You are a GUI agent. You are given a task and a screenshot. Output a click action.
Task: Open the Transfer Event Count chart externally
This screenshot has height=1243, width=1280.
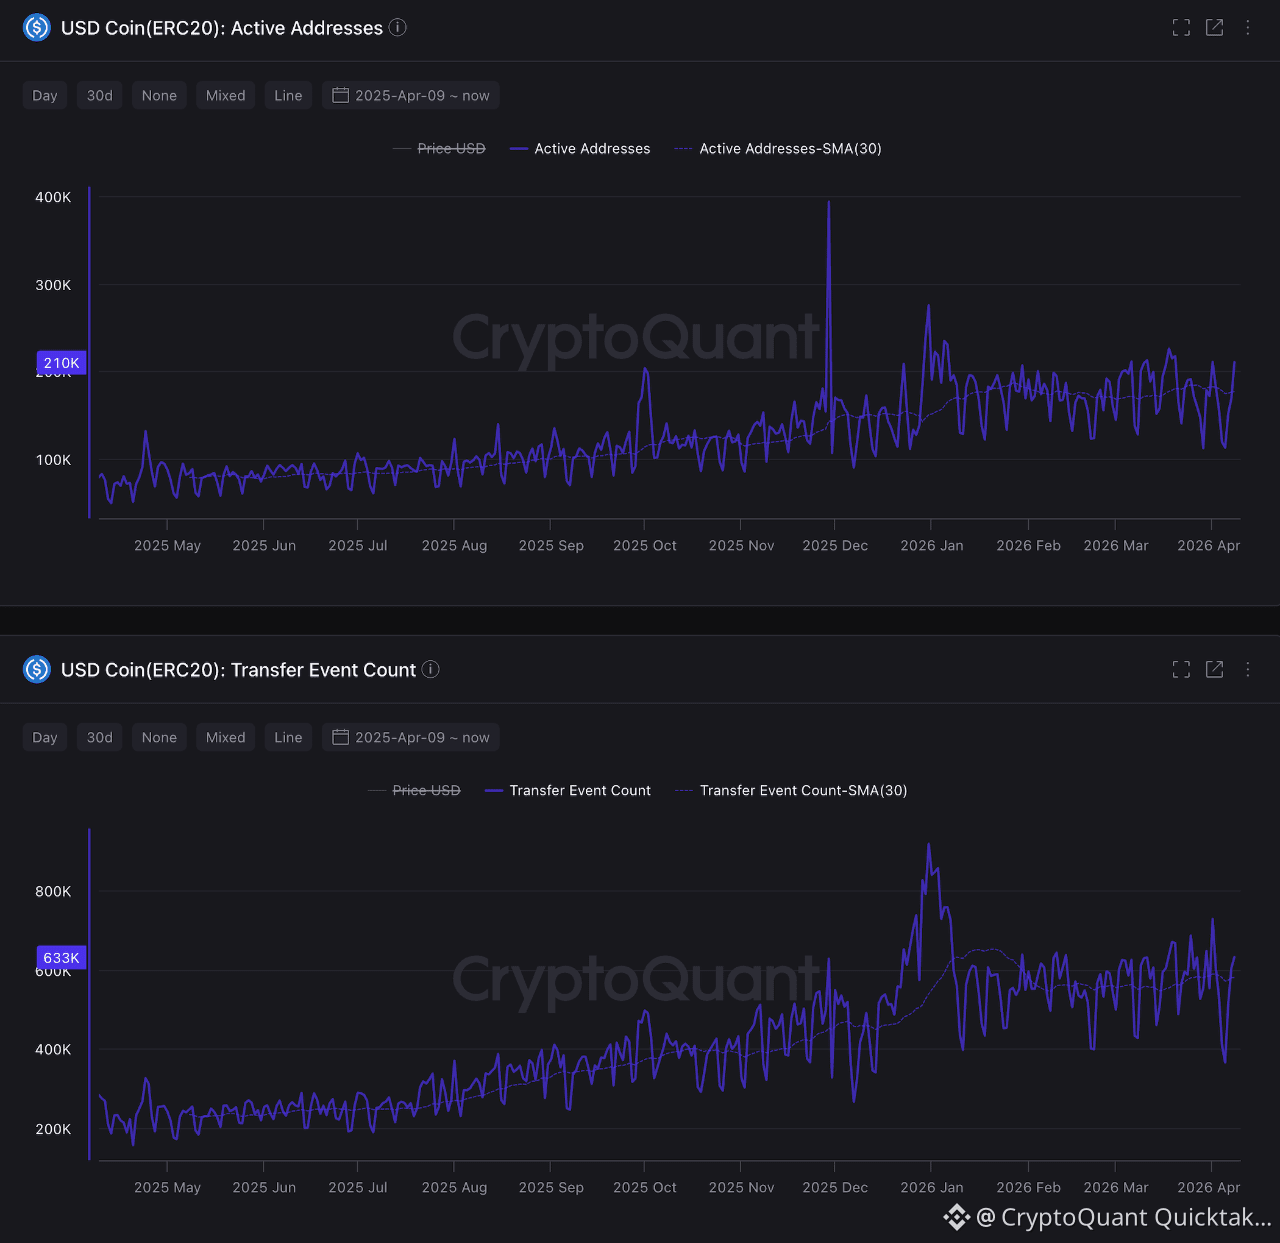coord(1214,670)
